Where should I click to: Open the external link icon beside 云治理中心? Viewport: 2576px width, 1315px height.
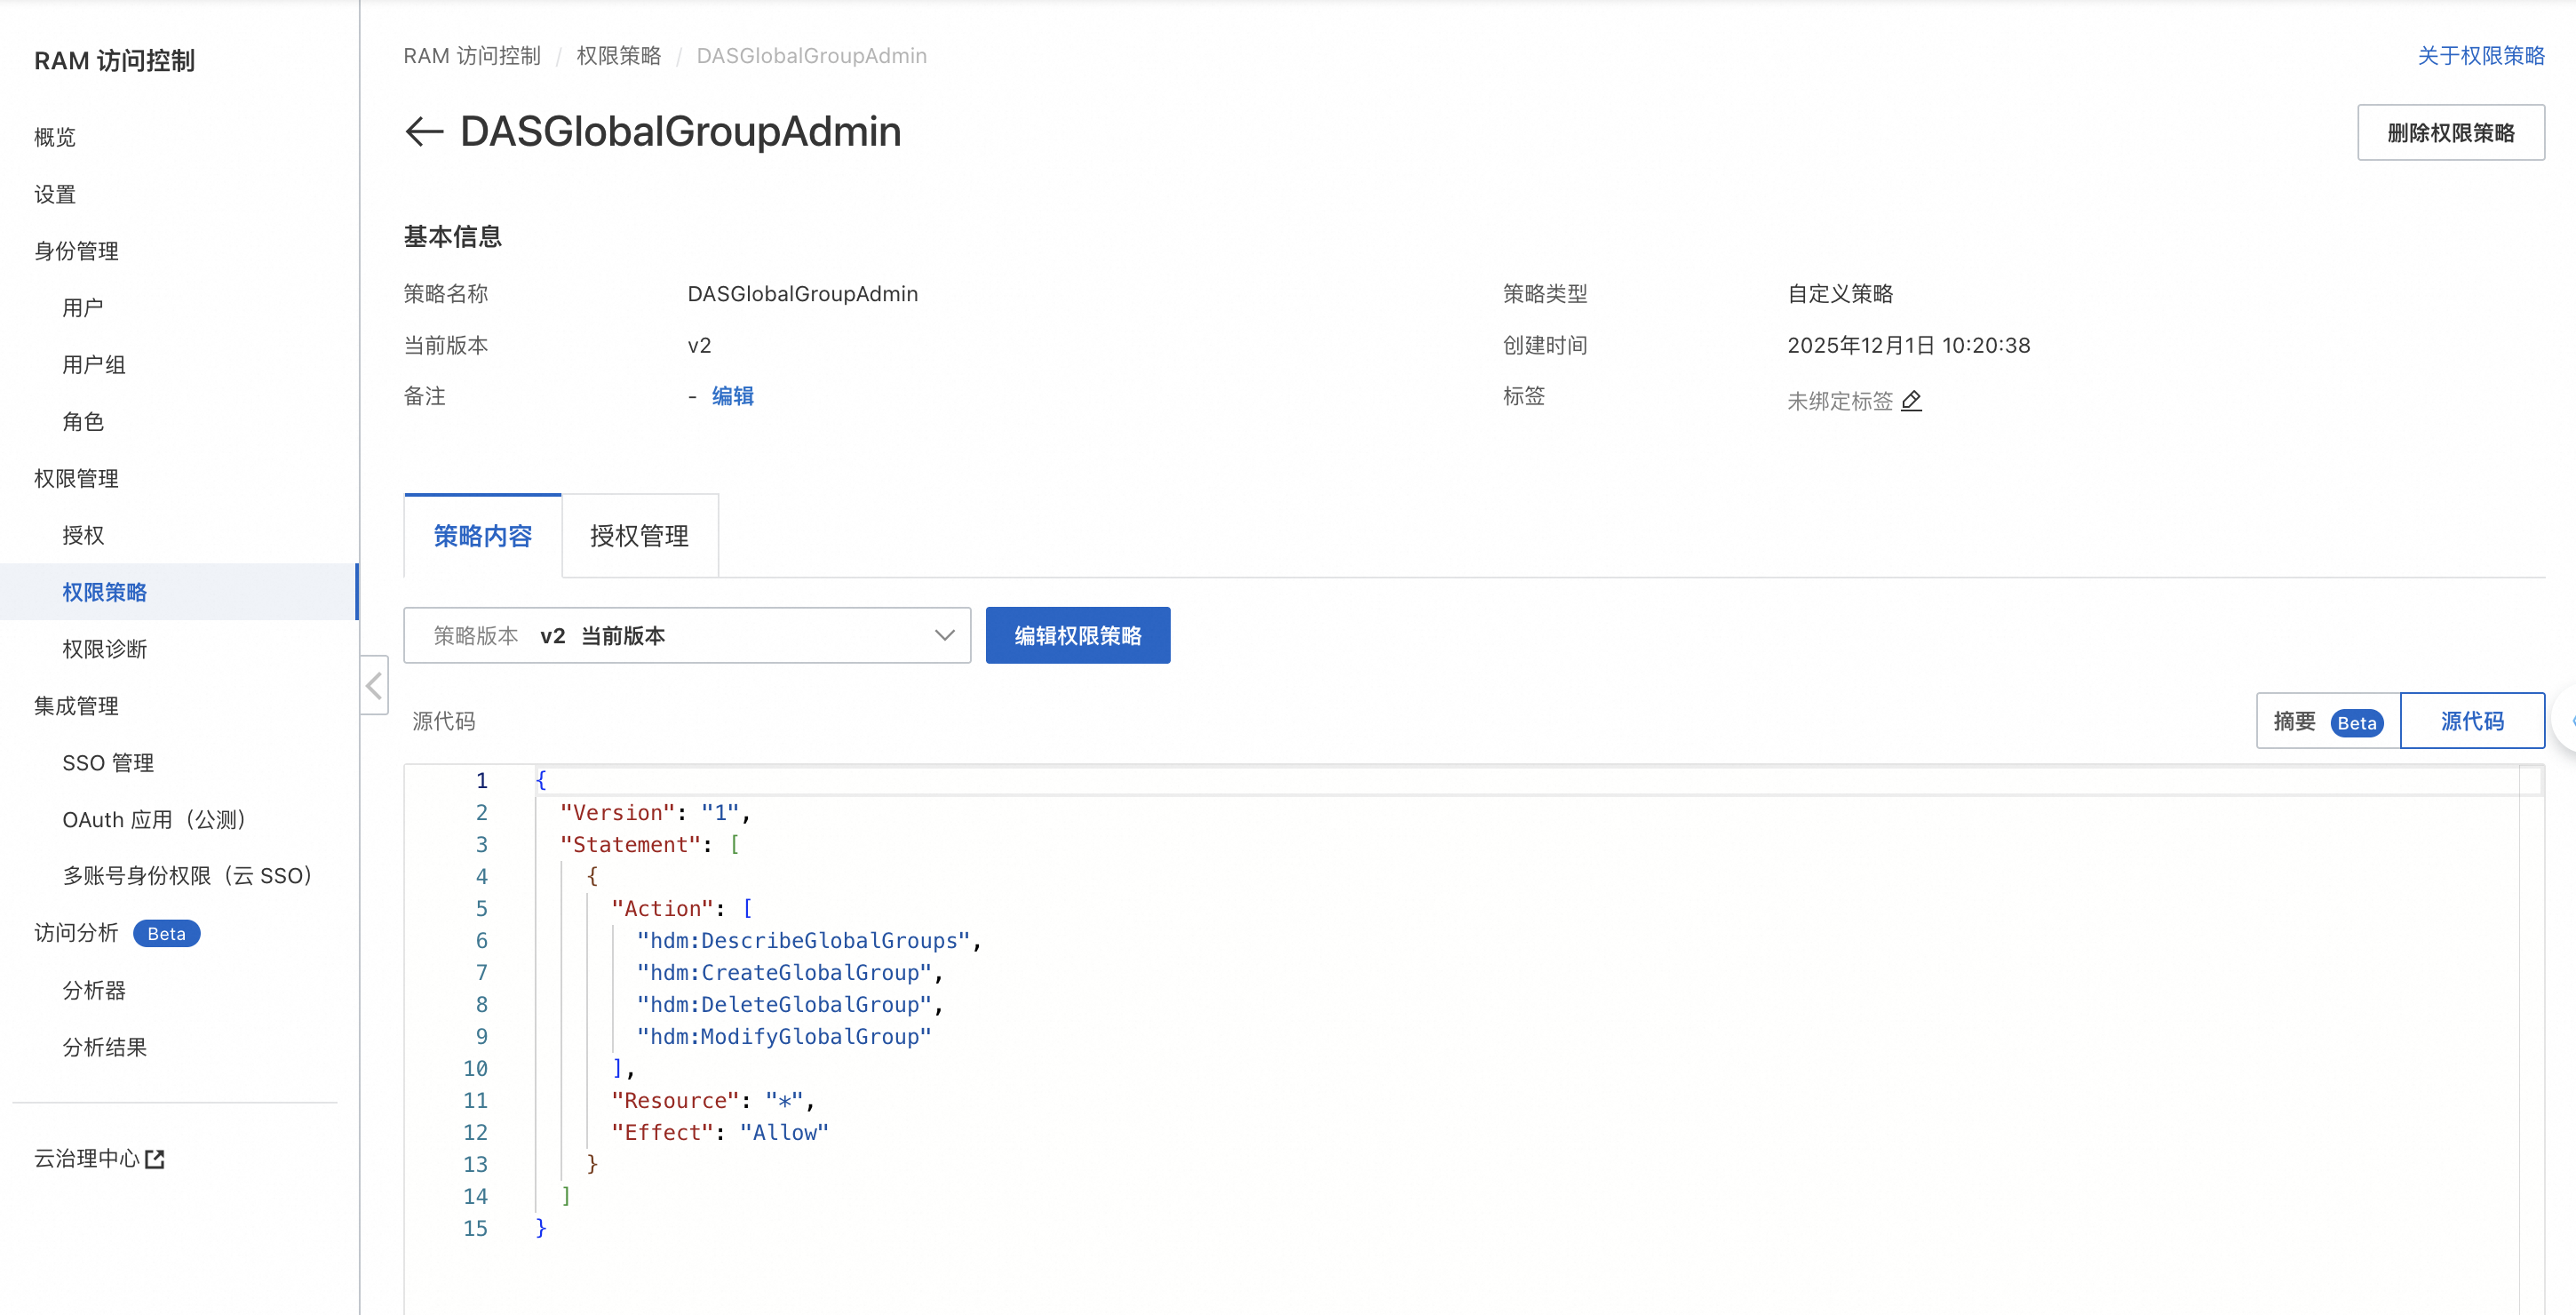coord(155,1159)
